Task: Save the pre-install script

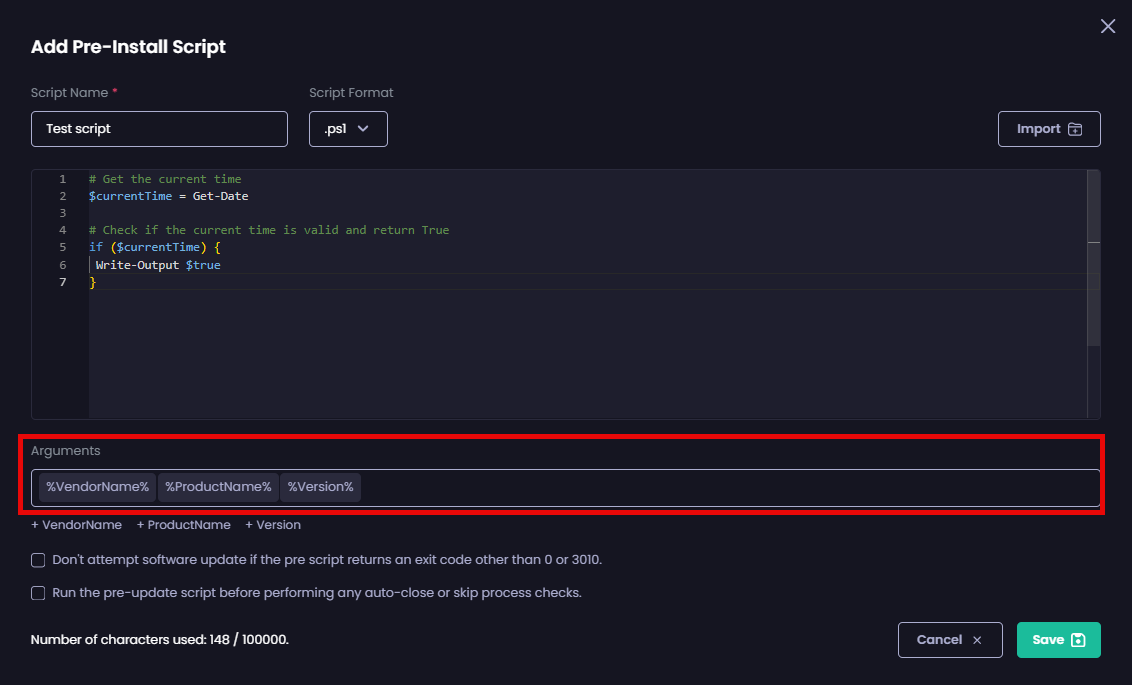Action: [x=1058, y=640]
